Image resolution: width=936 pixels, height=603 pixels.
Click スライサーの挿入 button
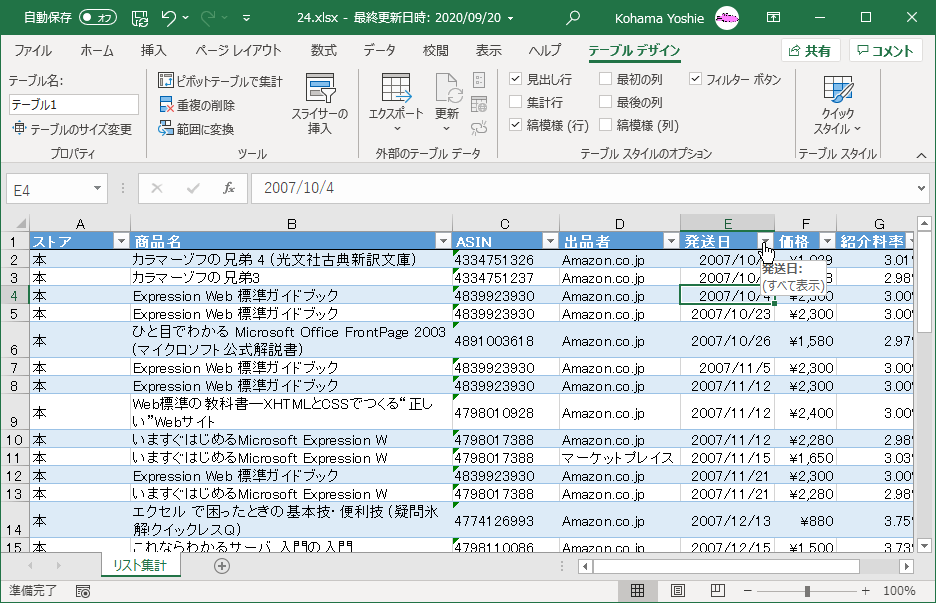click(x=320, y=104)
